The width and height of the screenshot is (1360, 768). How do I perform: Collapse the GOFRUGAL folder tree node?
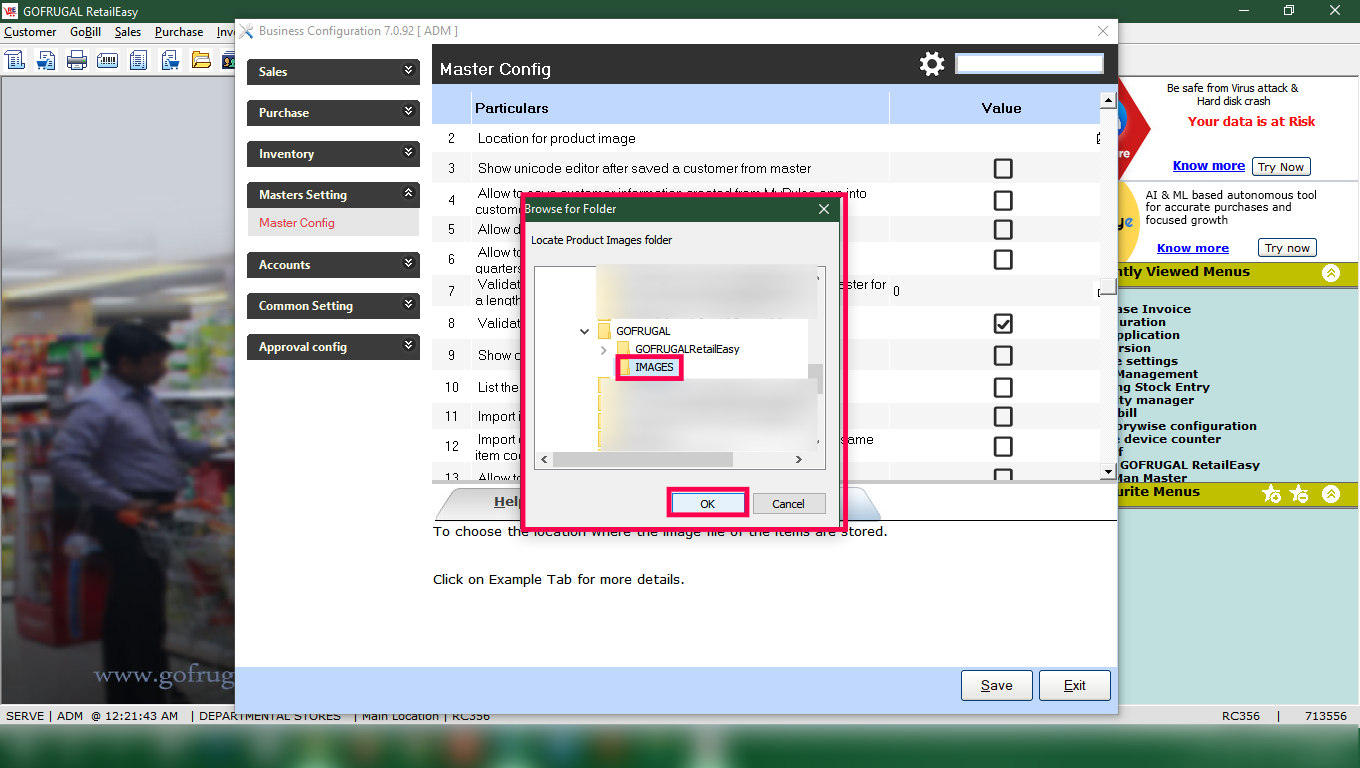(585, 331)
